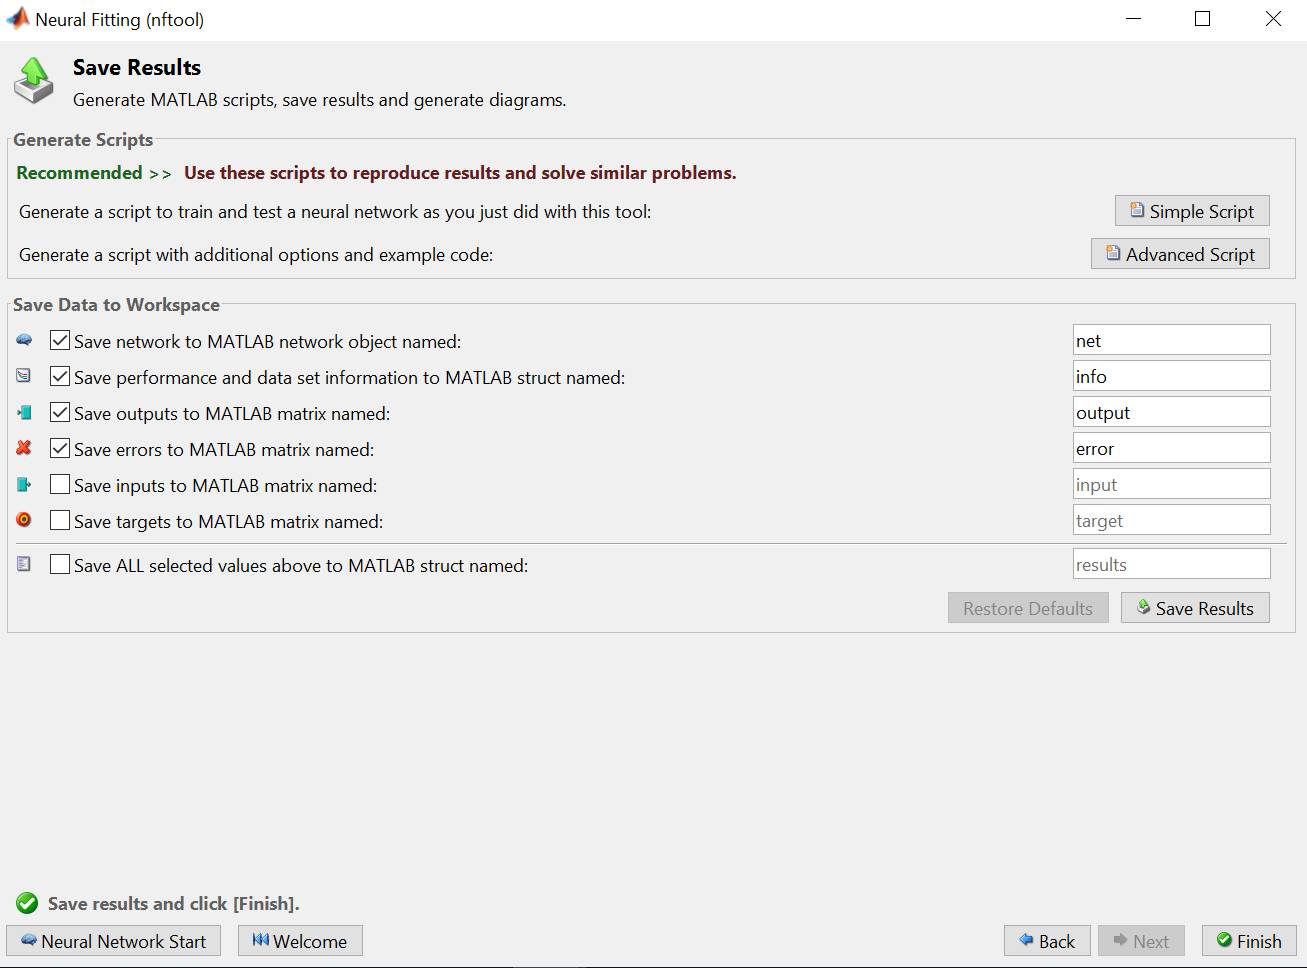
Task: Click the outputs matrix icon
Action: 24,413
